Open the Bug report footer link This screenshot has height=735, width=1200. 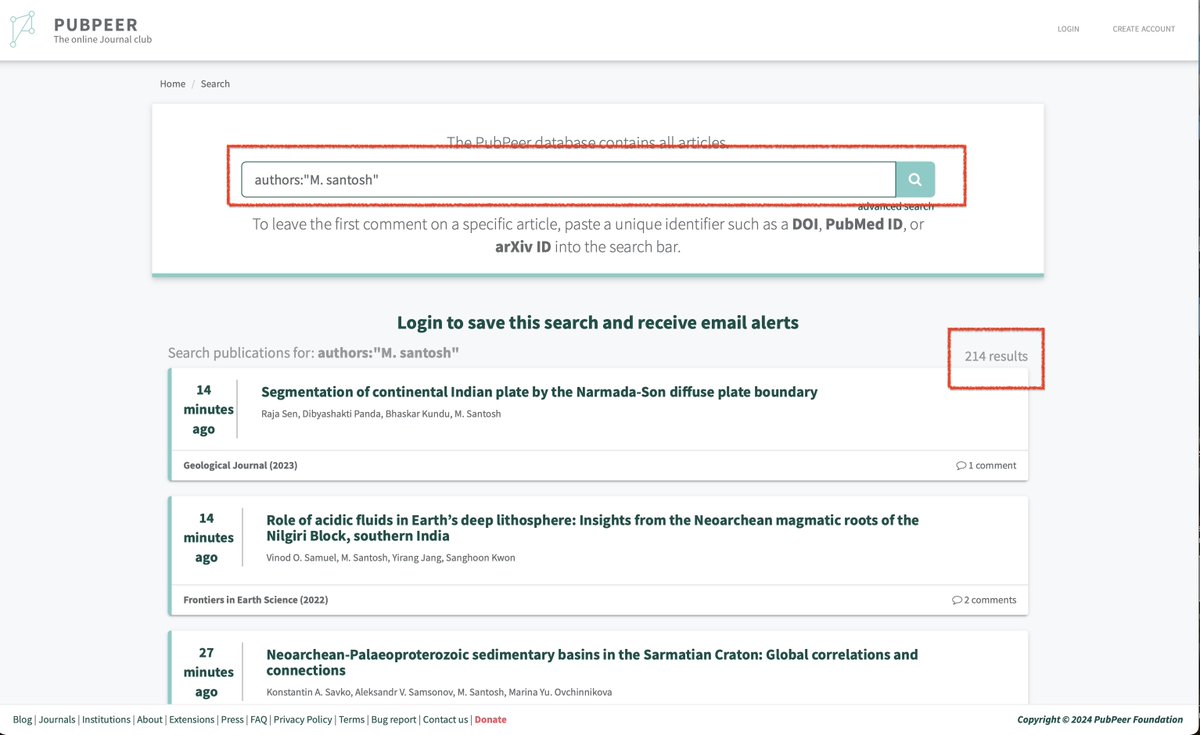tap(393, 720)
